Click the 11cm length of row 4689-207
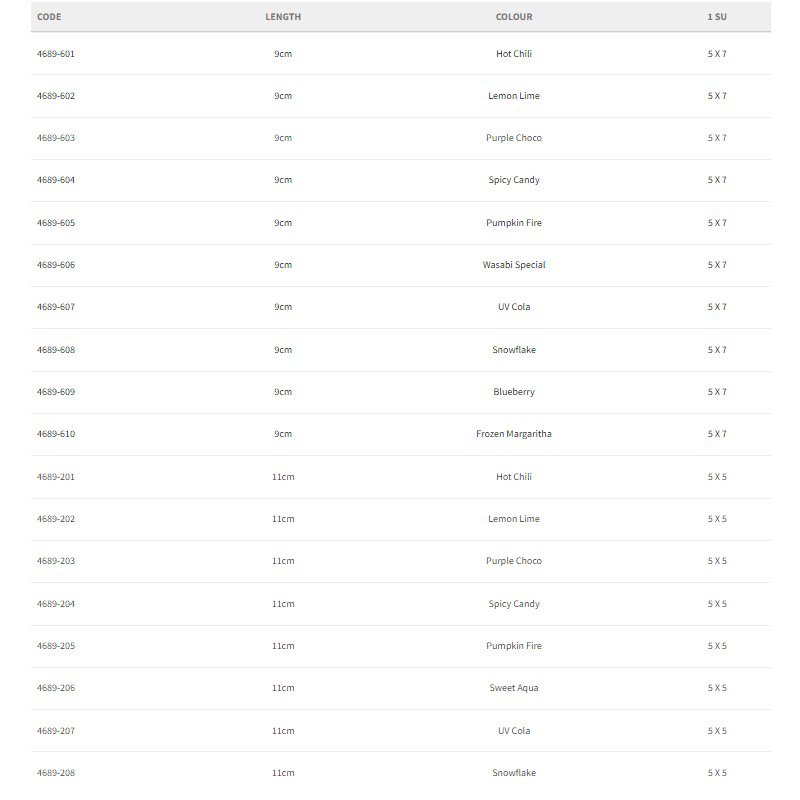This screenshot has height=800, width=800. tap(283, 731)
